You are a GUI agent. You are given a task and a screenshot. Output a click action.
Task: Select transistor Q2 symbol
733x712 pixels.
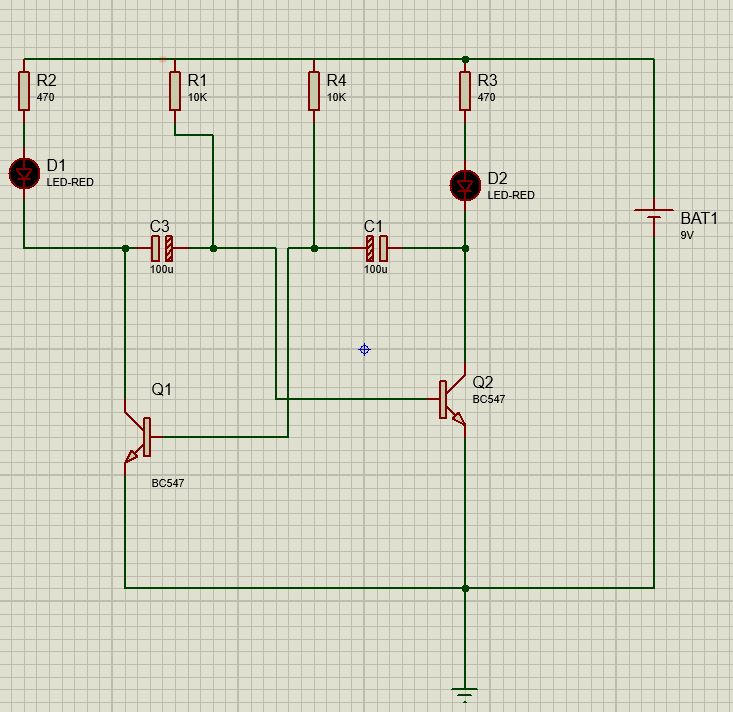(x=452, y=400)
